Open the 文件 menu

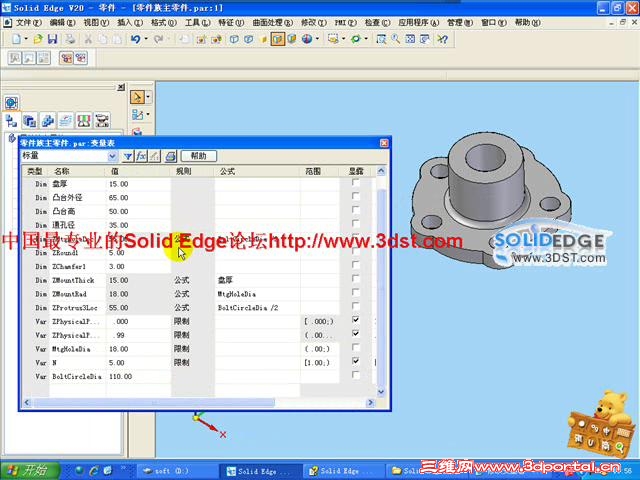[29, 23]
